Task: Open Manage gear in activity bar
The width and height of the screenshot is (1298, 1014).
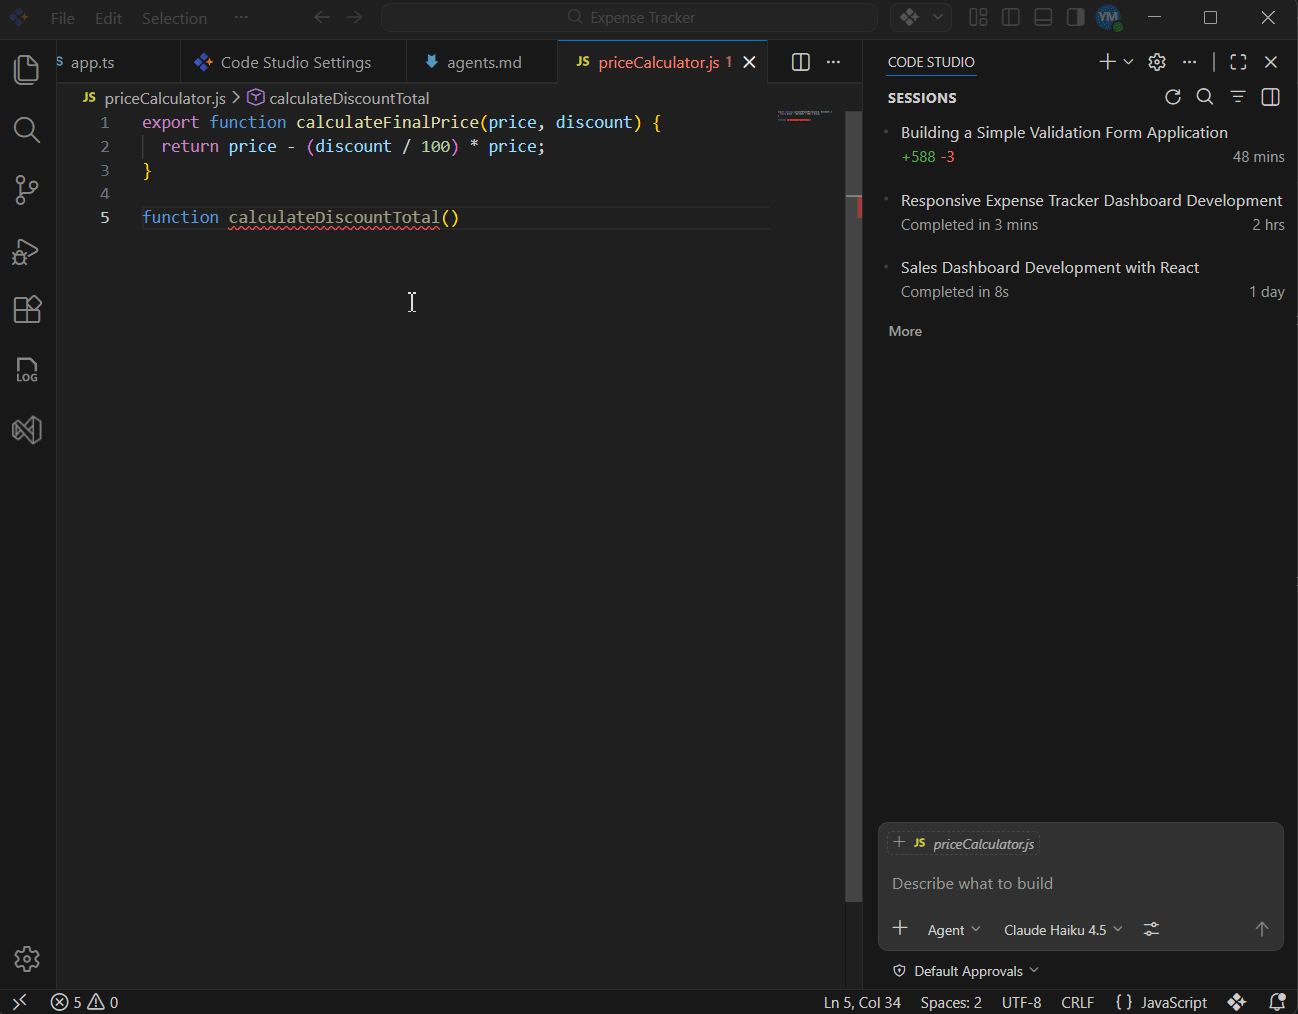Action: click(27, 959)
